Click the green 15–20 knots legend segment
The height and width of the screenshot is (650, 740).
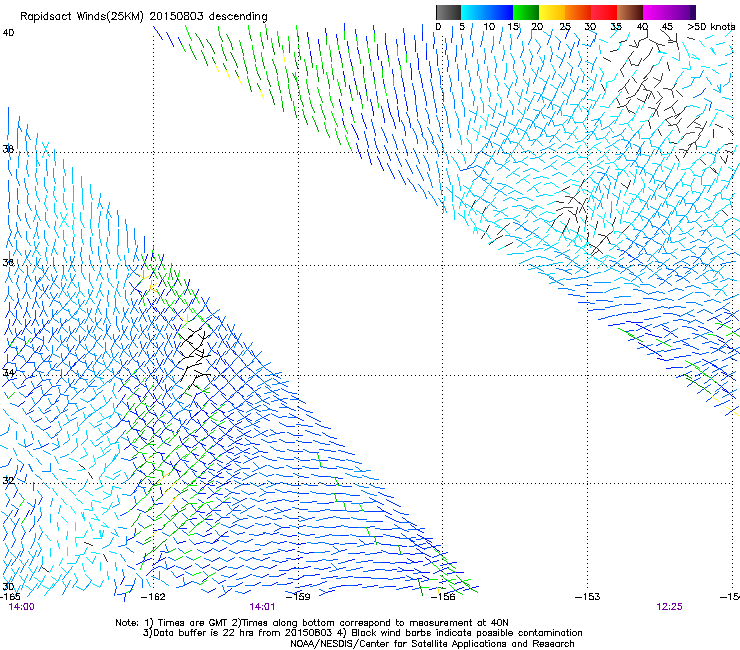pos(526,12)
